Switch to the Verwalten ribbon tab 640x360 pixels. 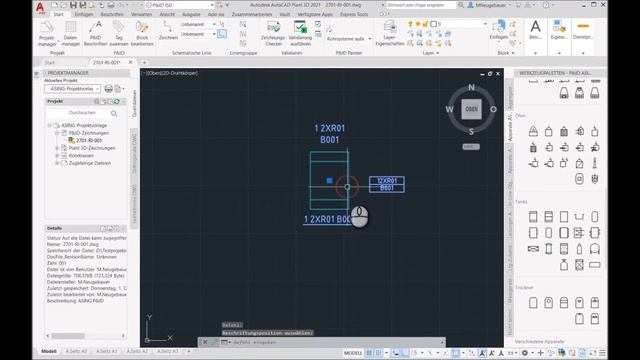141,14
